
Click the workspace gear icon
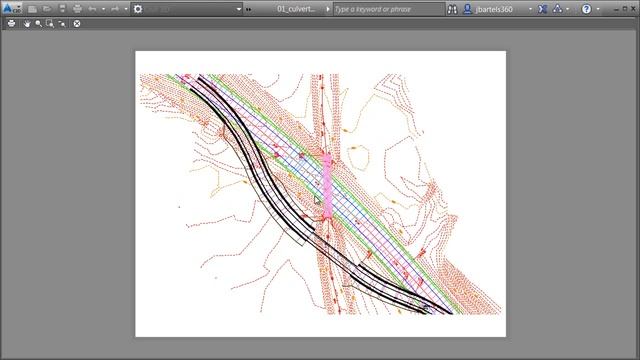pyautogui.click(x=138, y=9)
